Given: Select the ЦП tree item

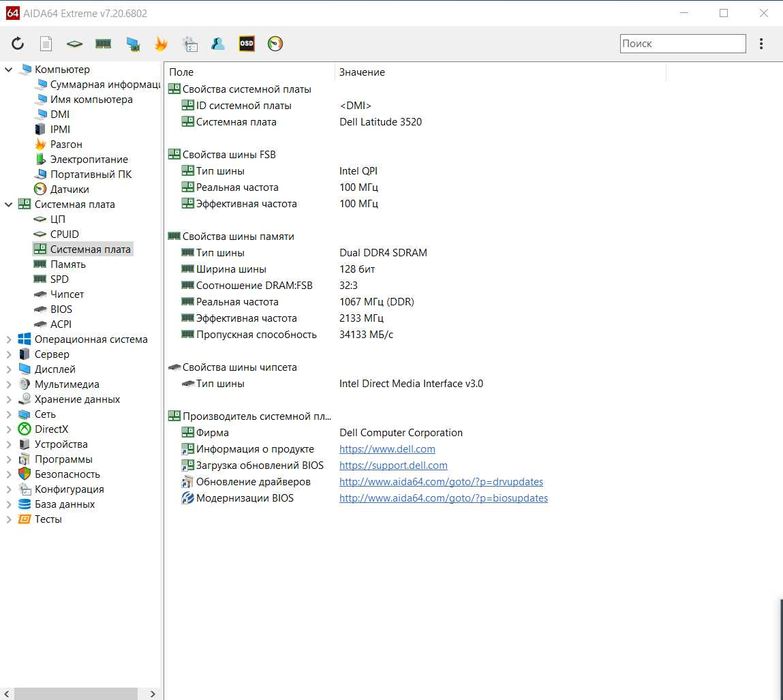Looking at the screenshot, I should click(x=50, y=219).
